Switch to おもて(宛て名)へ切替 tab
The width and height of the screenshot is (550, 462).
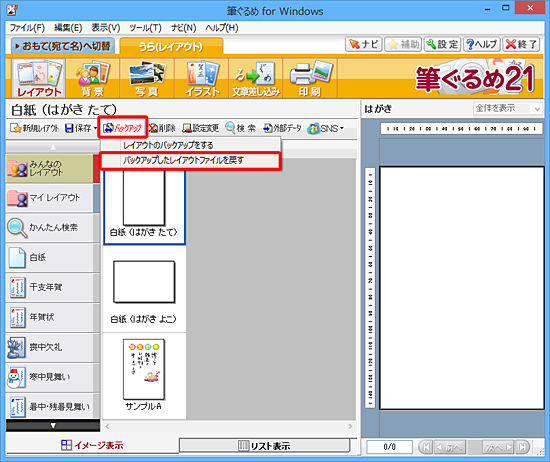pyautogui.click(x=63, y=46)
